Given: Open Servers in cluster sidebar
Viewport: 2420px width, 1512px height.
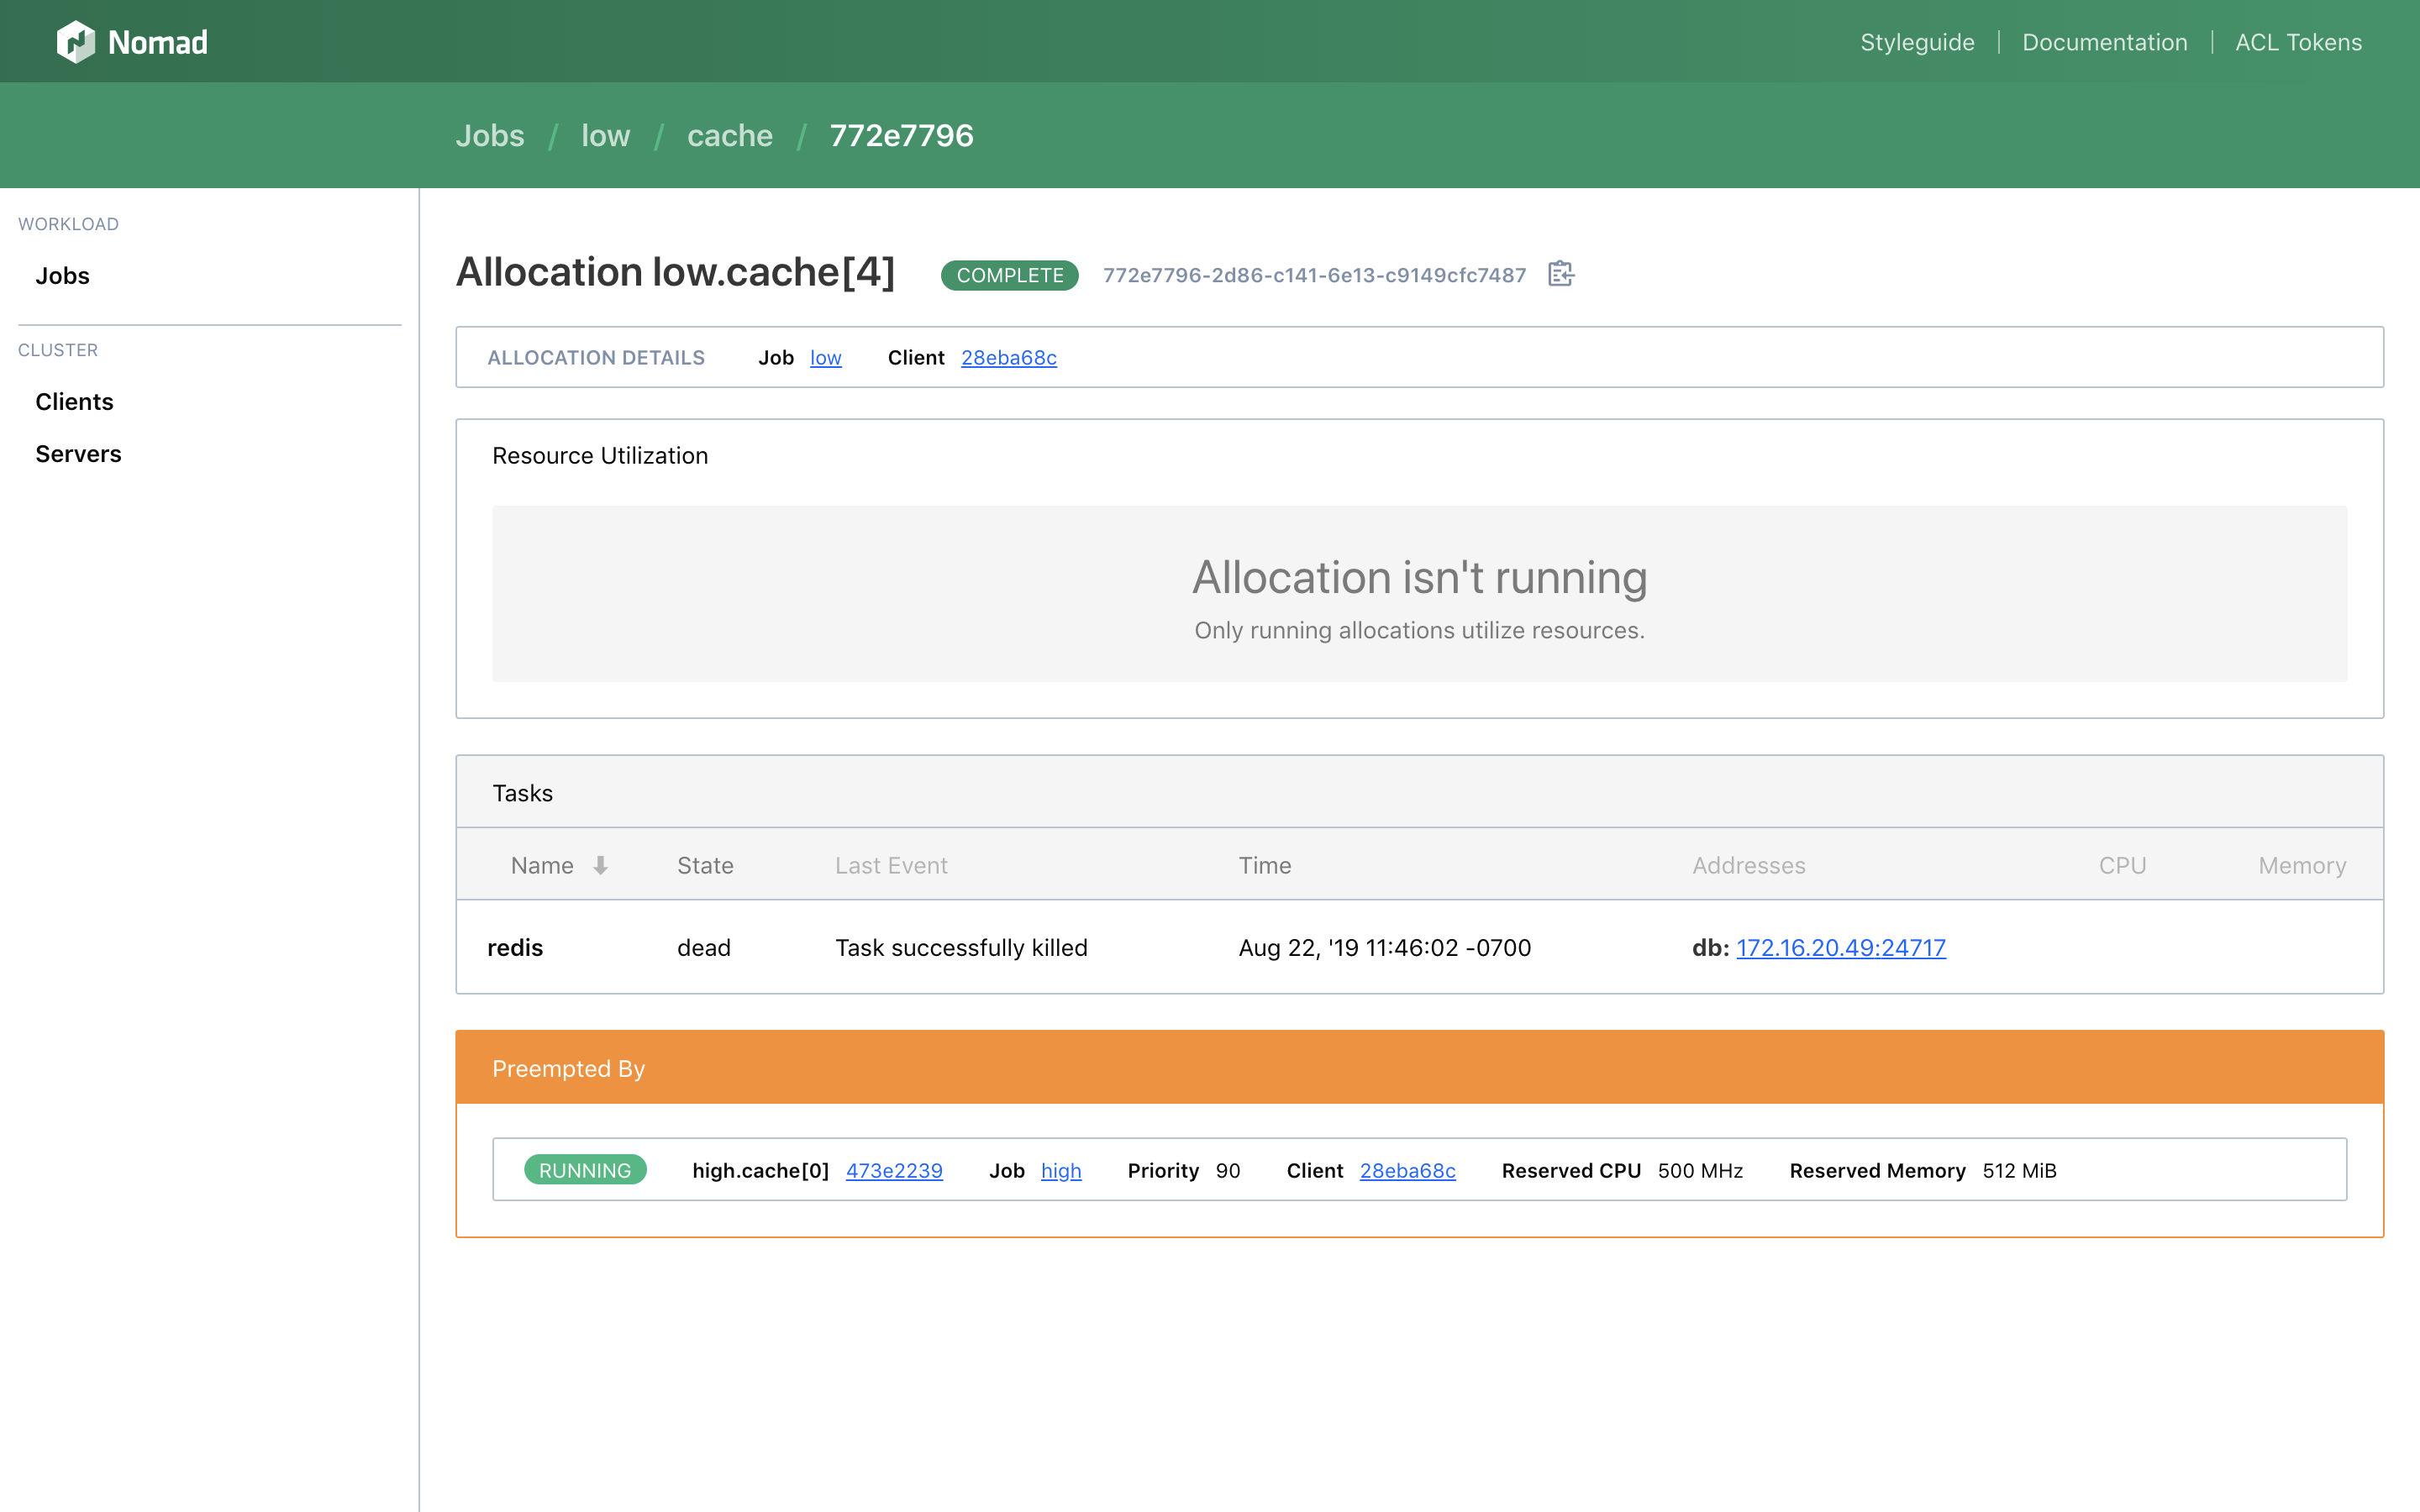Looking at the screenshot, I should 78,453.
